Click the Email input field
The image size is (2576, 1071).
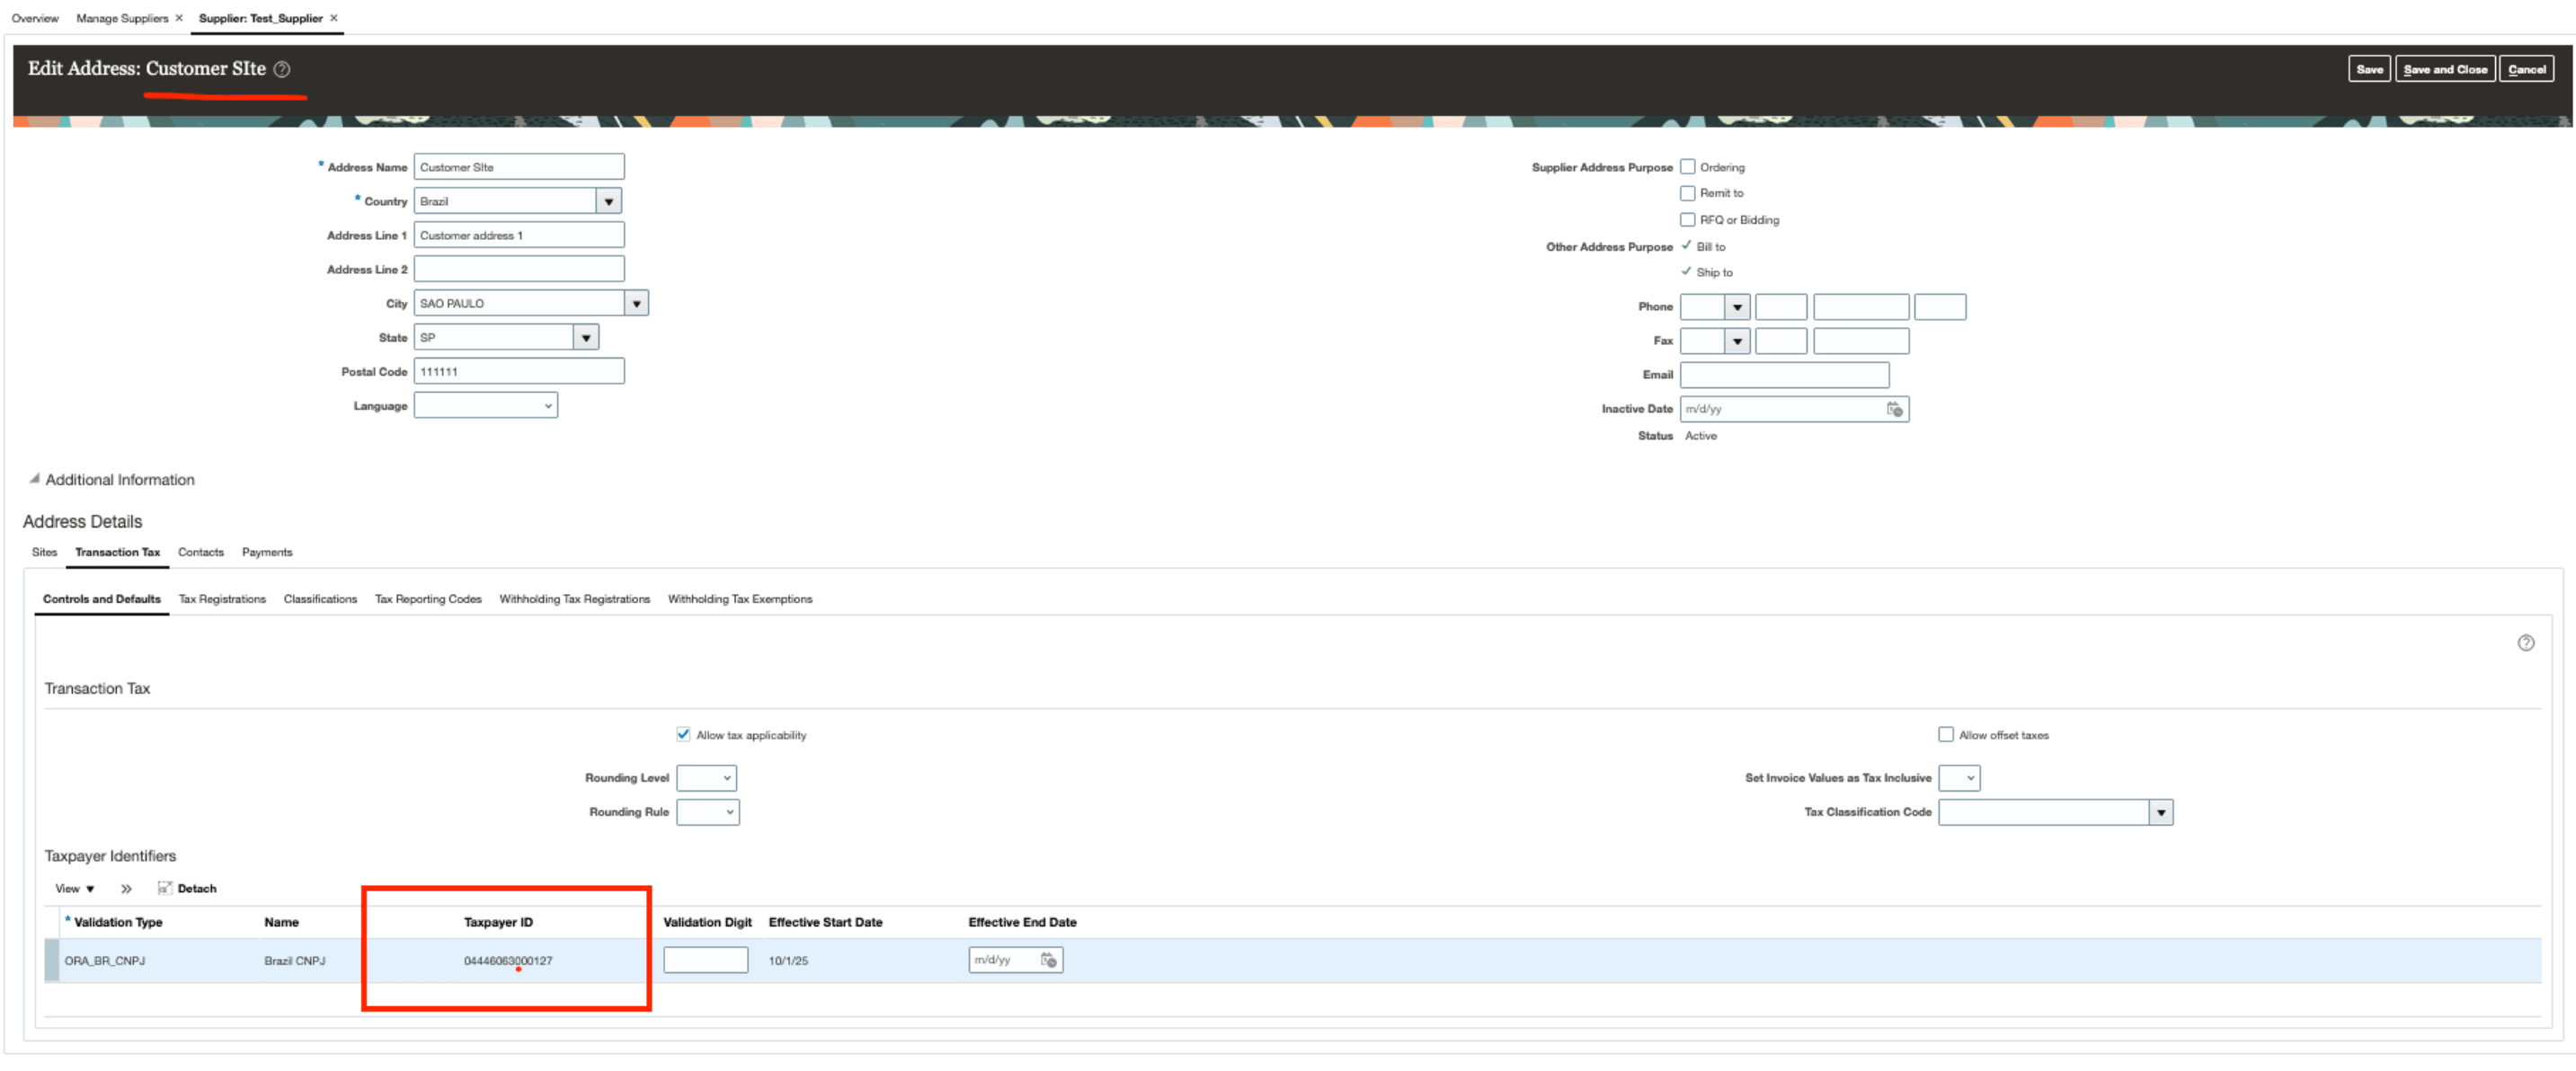coord(1784,374)
